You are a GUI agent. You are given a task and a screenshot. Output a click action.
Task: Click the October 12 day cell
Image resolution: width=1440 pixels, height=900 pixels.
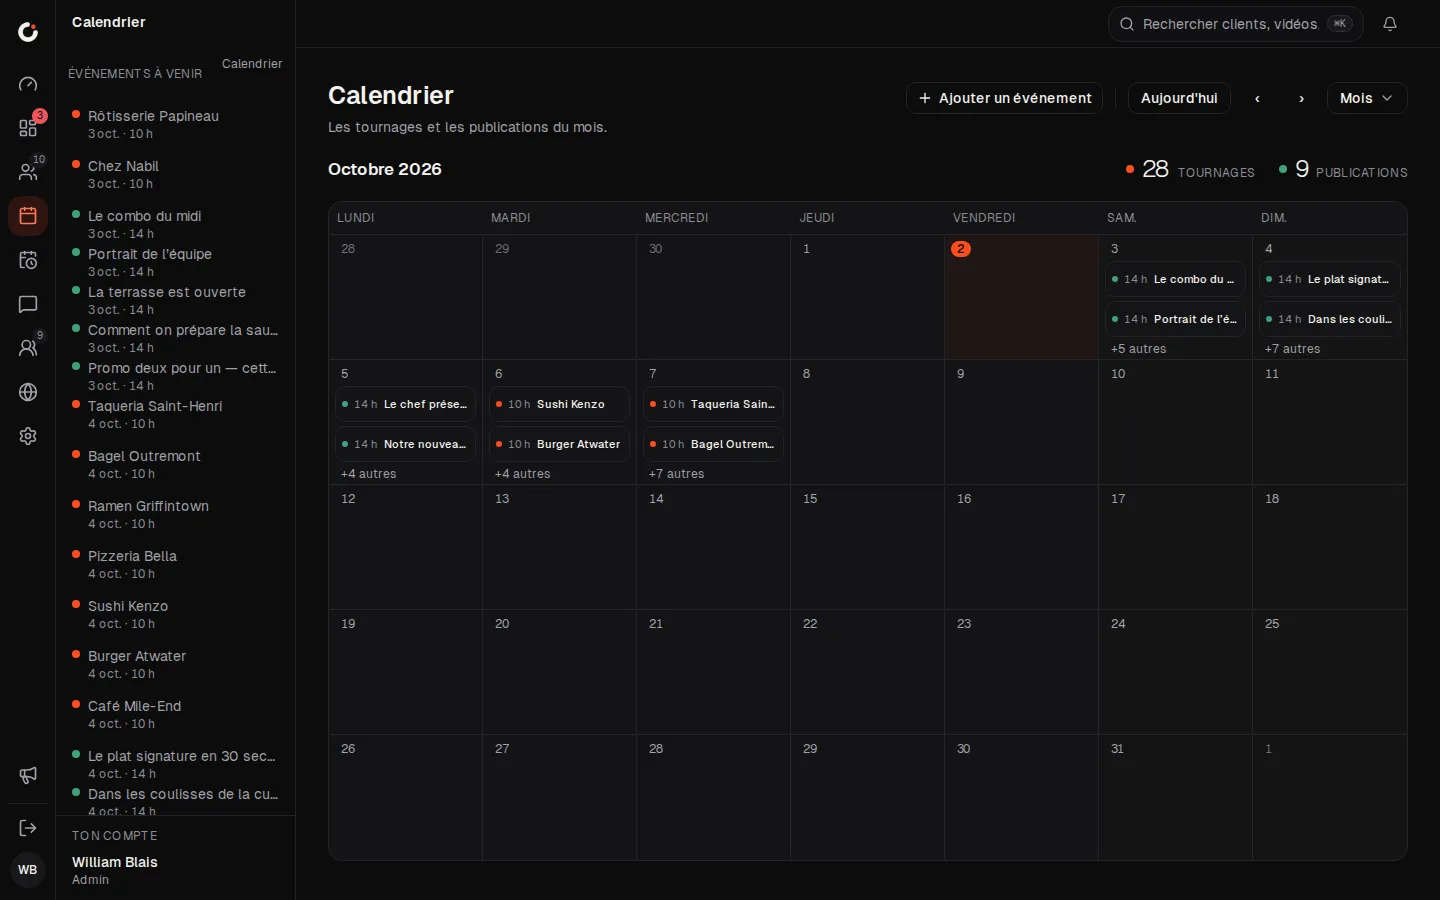[405, 547]
